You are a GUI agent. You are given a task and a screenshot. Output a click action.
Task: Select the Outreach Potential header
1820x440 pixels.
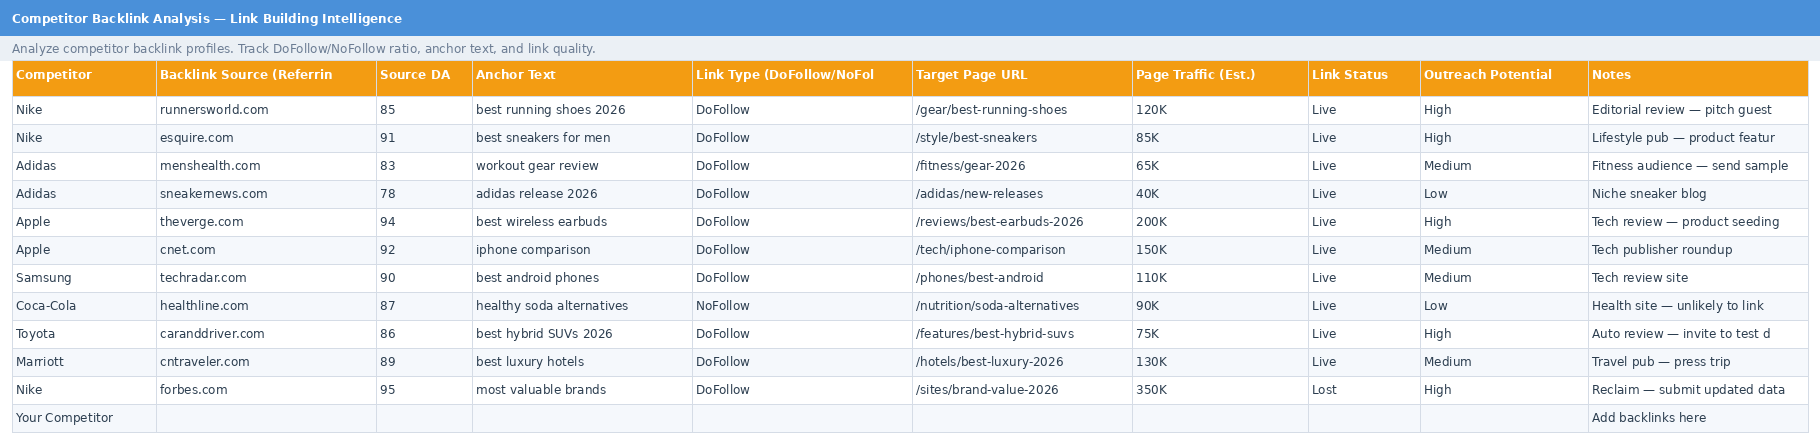(x=1504, y=79)
